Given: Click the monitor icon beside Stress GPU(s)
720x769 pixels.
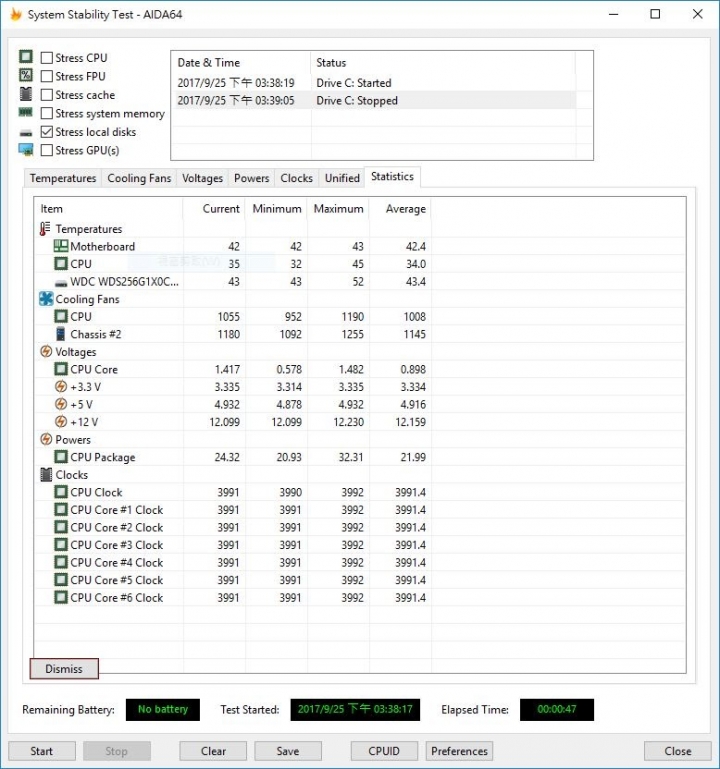Looking at the screenshot, I should coord(26,150).
